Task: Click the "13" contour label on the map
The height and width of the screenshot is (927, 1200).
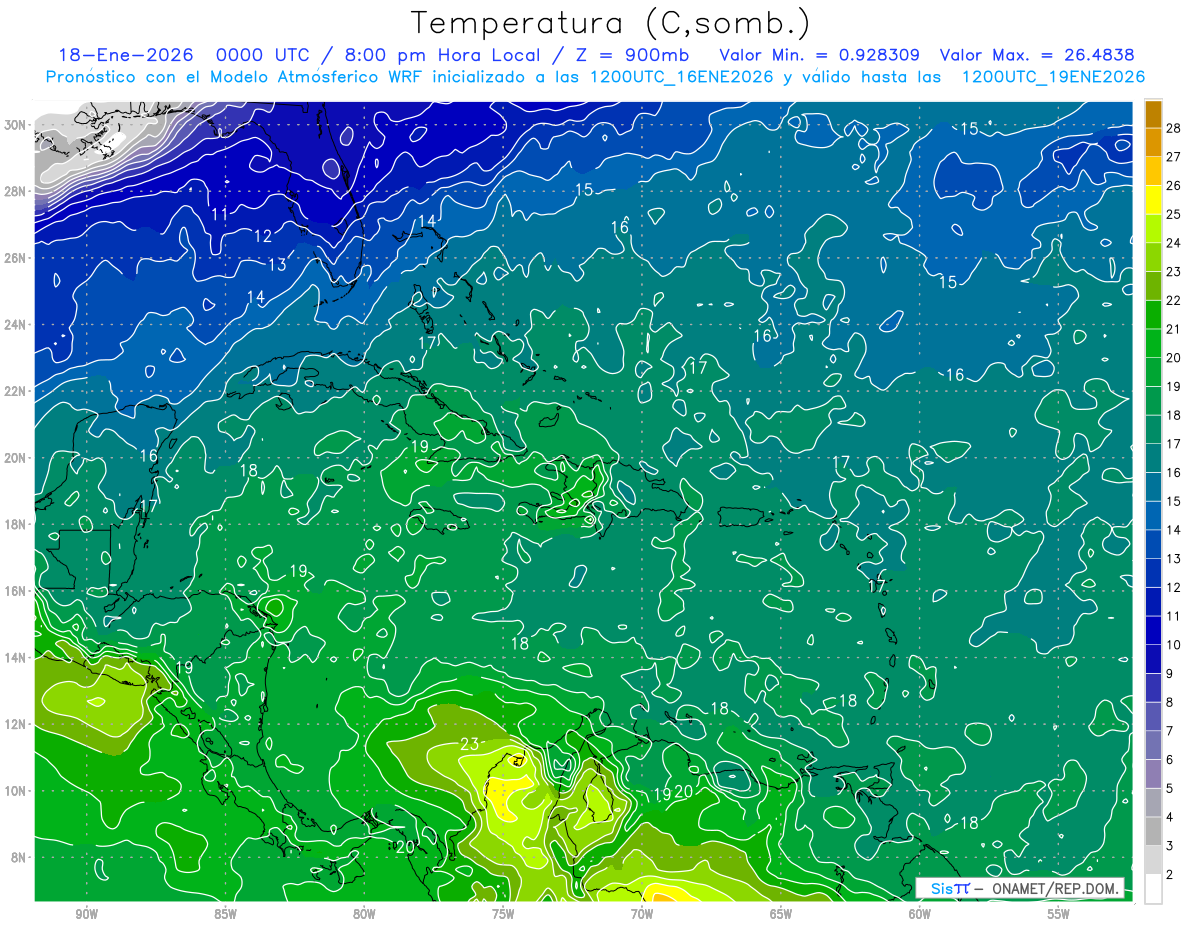Action: click(x=278, y=264)
